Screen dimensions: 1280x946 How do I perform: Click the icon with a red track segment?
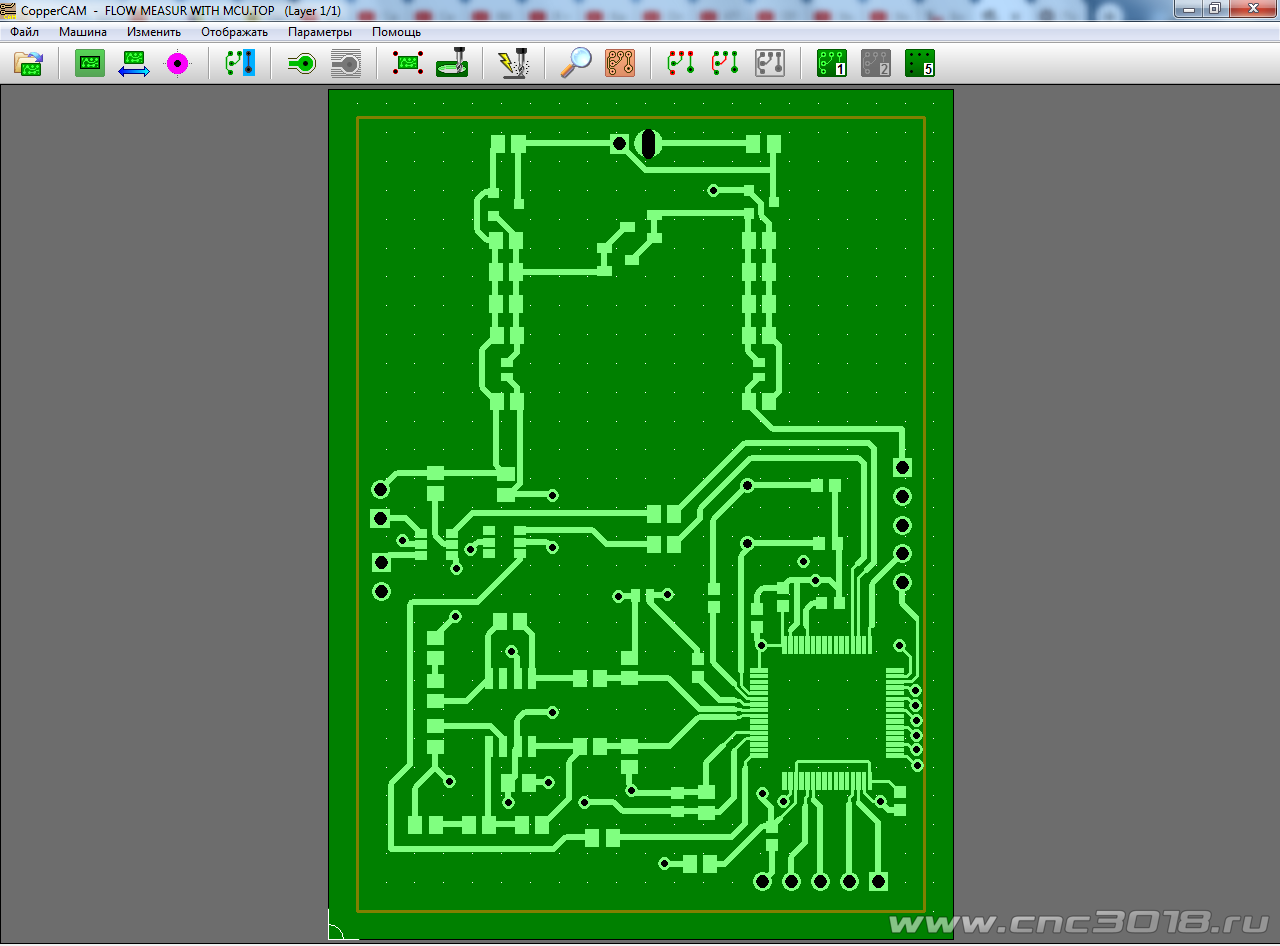point(725,64)
